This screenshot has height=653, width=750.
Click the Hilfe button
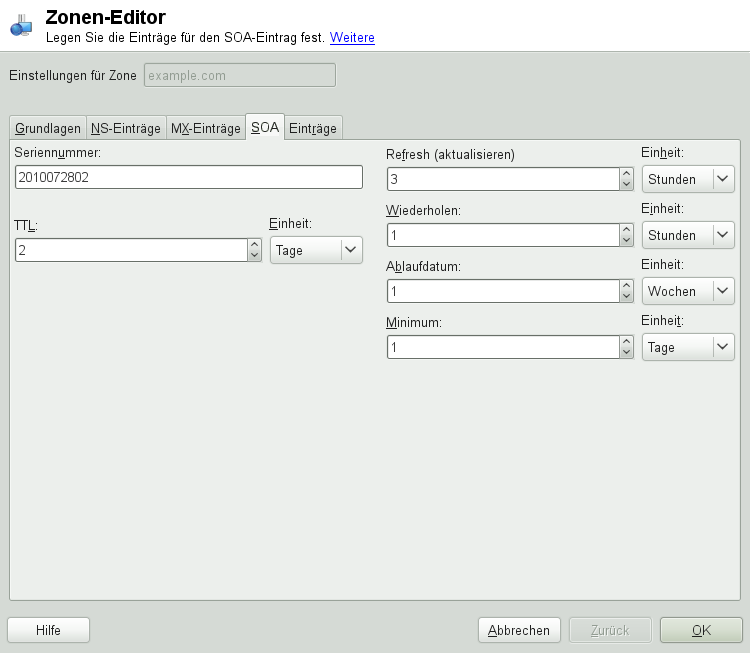point(48,630)
